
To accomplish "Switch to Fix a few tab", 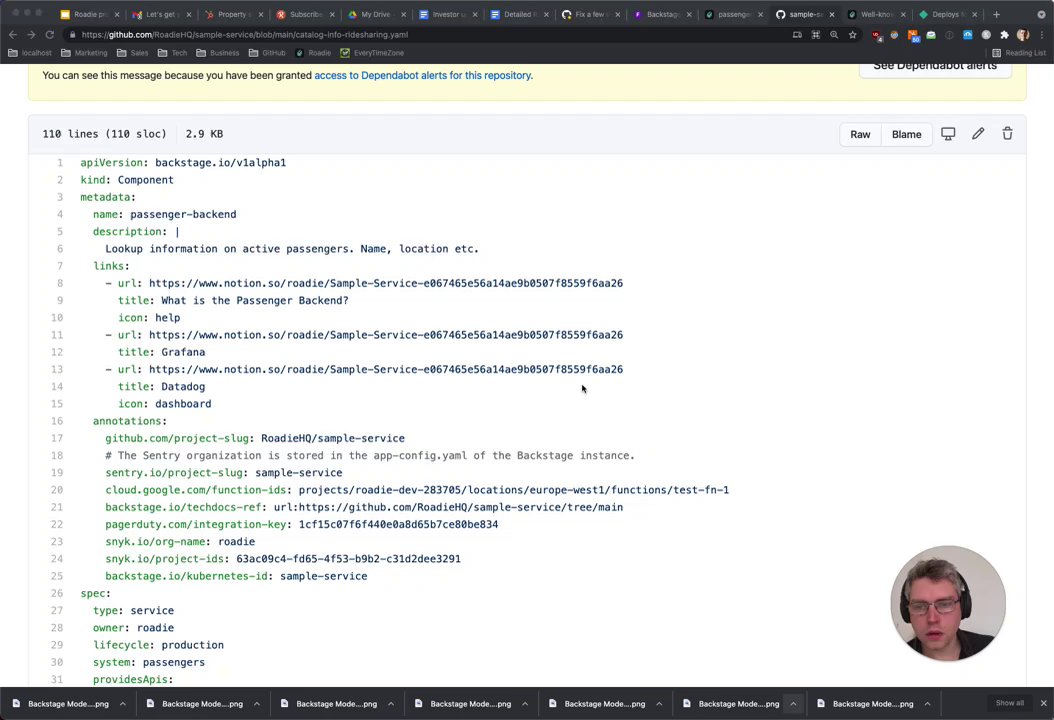I will [590, 14].
